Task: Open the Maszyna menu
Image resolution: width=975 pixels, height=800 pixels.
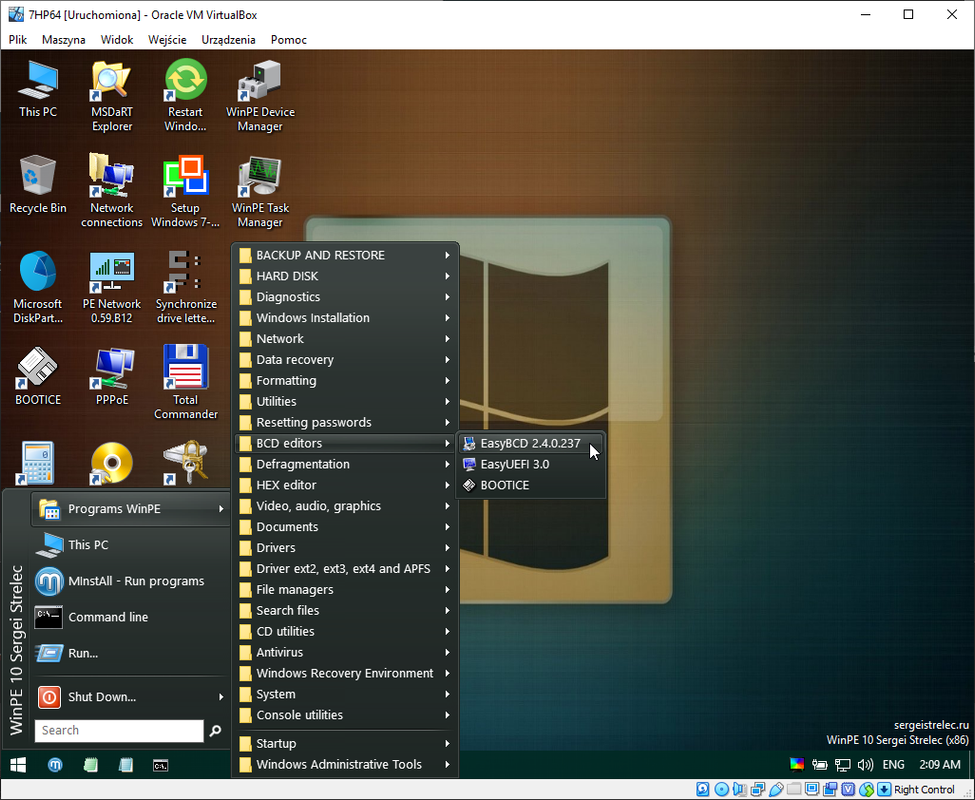Action: click(63, 39)
